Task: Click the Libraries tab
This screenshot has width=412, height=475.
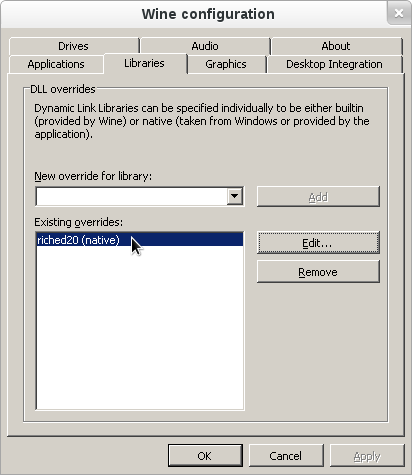Action: (x=145, y=63)
